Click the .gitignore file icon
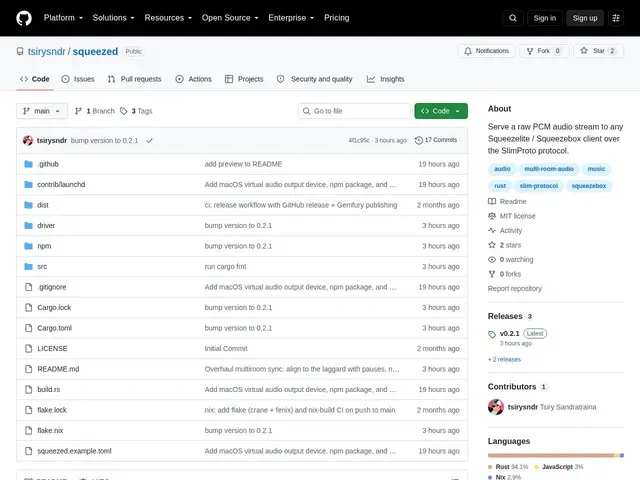Screen dimensions: 640x480 28,287
